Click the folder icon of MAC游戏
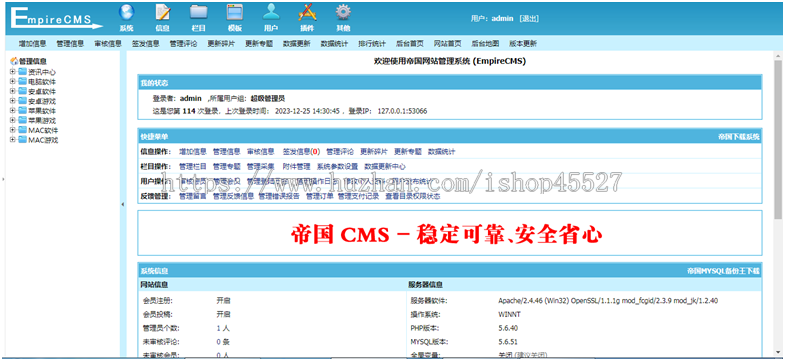This screenshot has width=785, height=361. (x=23, y=140)
